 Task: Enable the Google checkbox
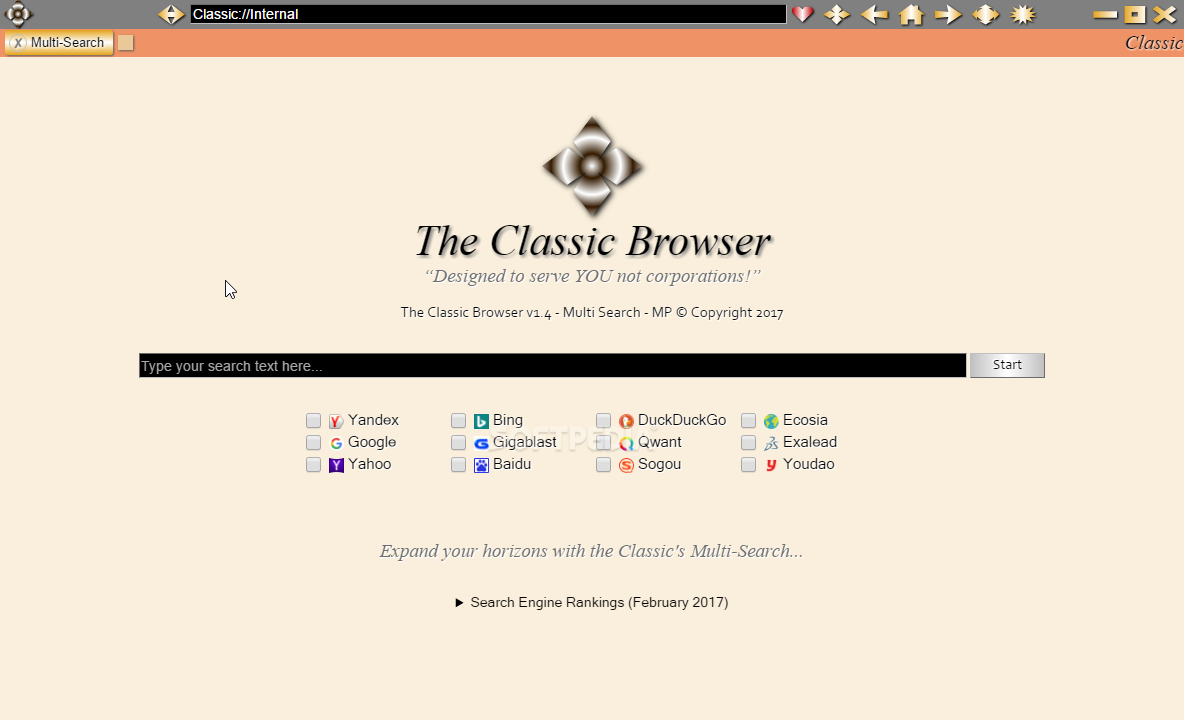(x=313, y=442)
